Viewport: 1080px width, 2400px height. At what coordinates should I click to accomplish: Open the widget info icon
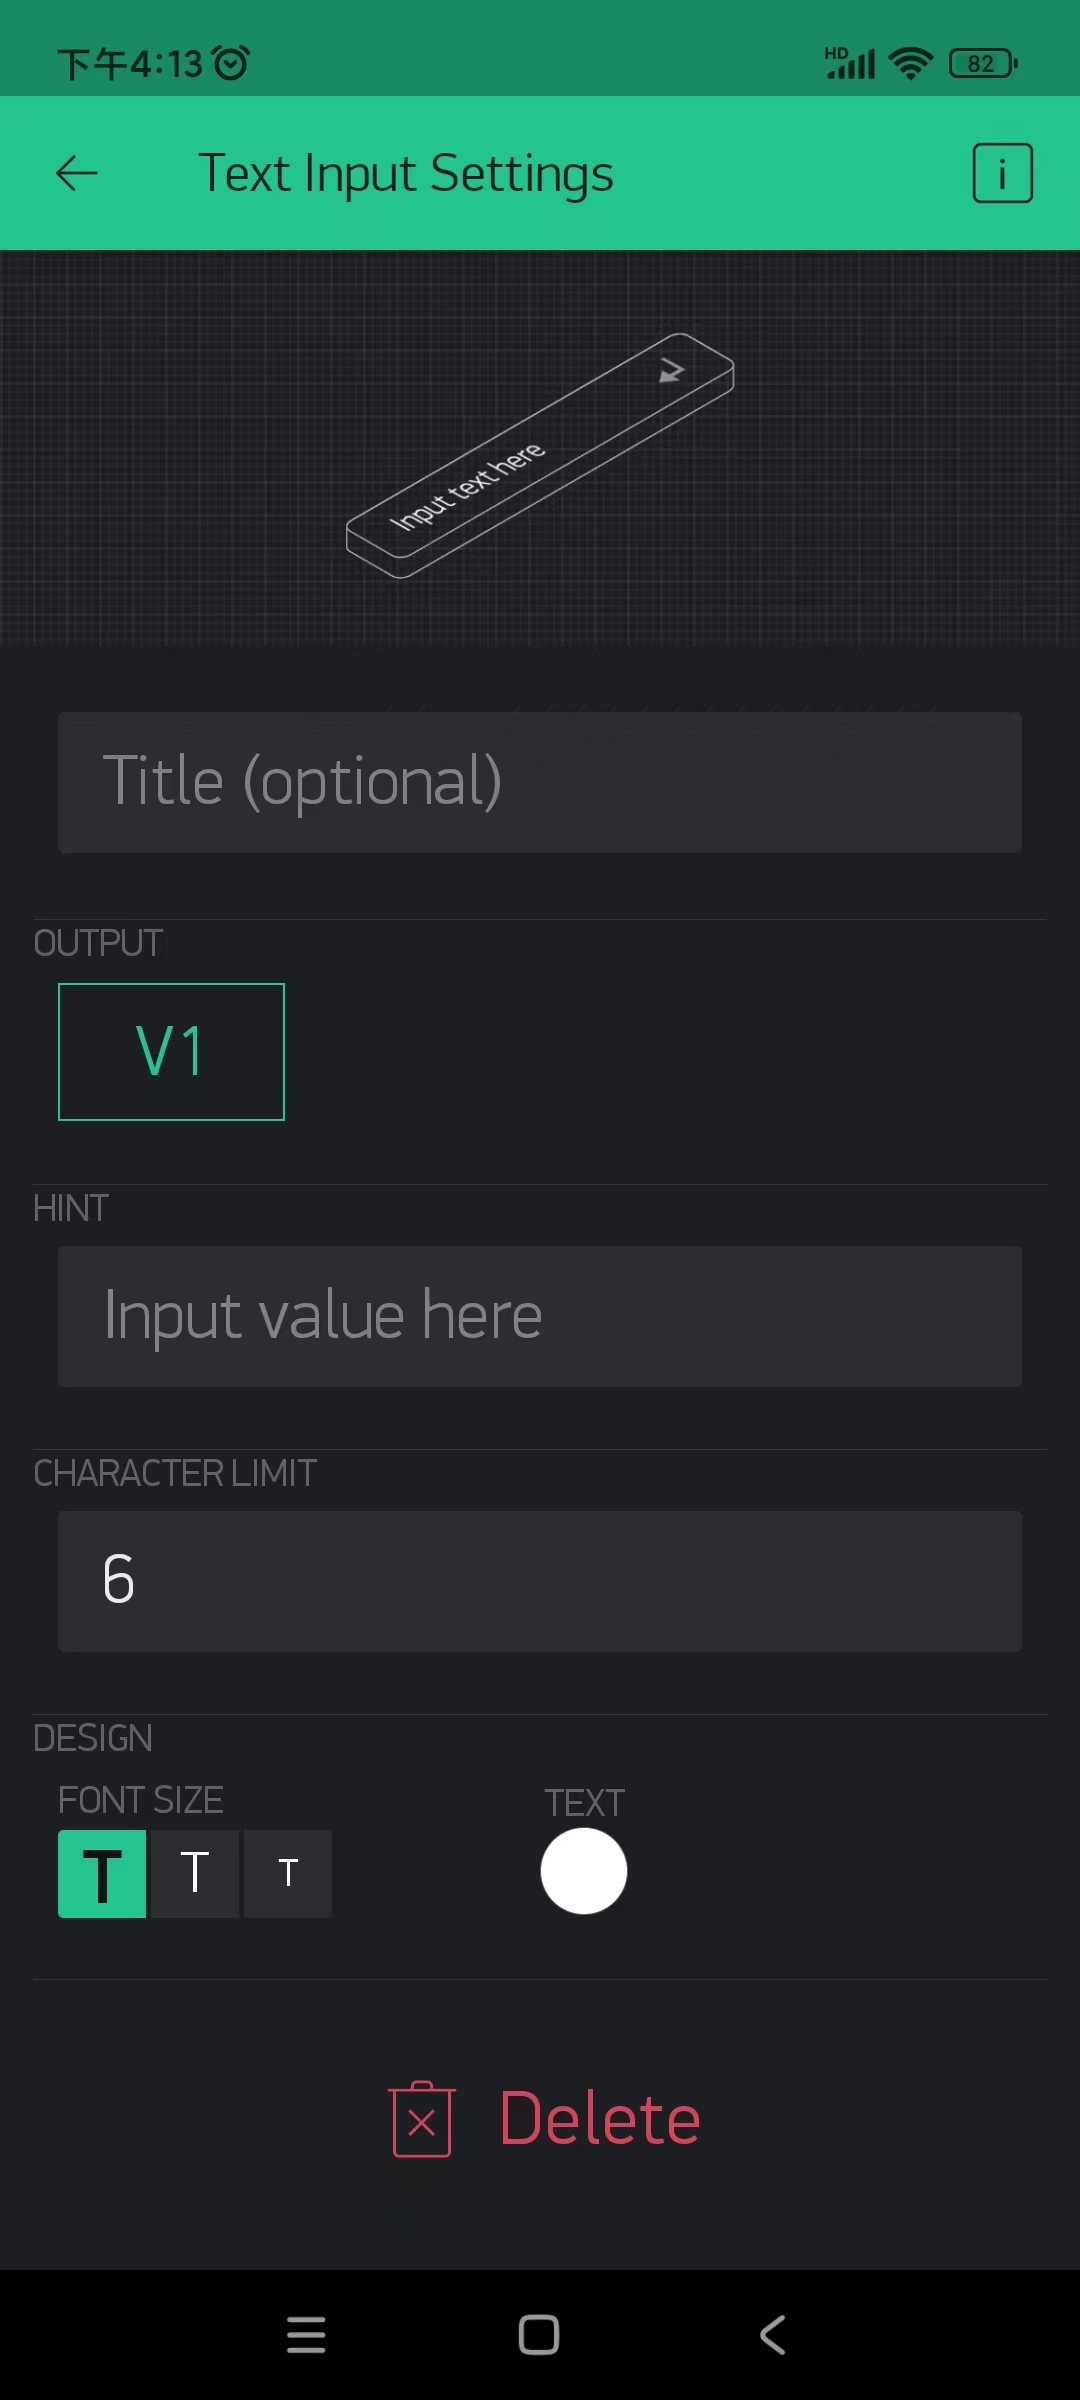tap(1002, 173)
